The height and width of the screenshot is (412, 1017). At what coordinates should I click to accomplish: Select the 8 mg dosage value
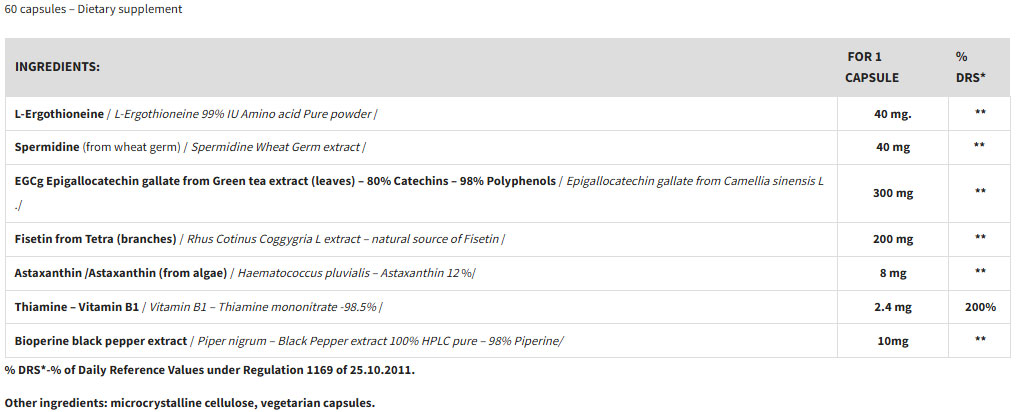(892, 272)
